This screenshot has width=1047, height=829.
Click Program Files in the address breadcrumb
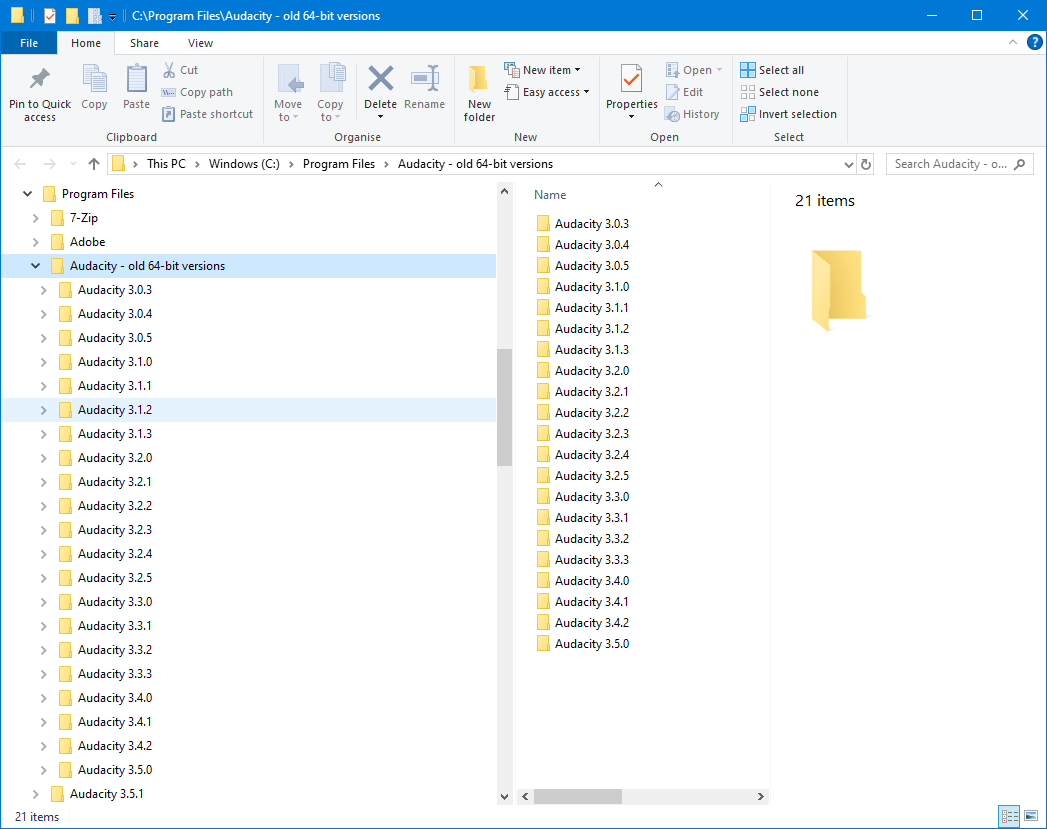(339, 164)
